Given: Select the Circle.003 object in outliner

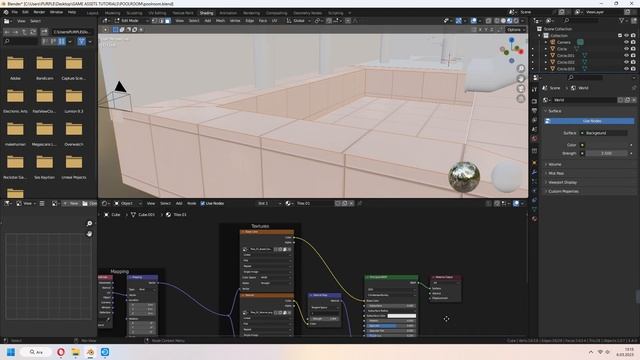Looking at the screenshot, I should (x=566, y=69).
